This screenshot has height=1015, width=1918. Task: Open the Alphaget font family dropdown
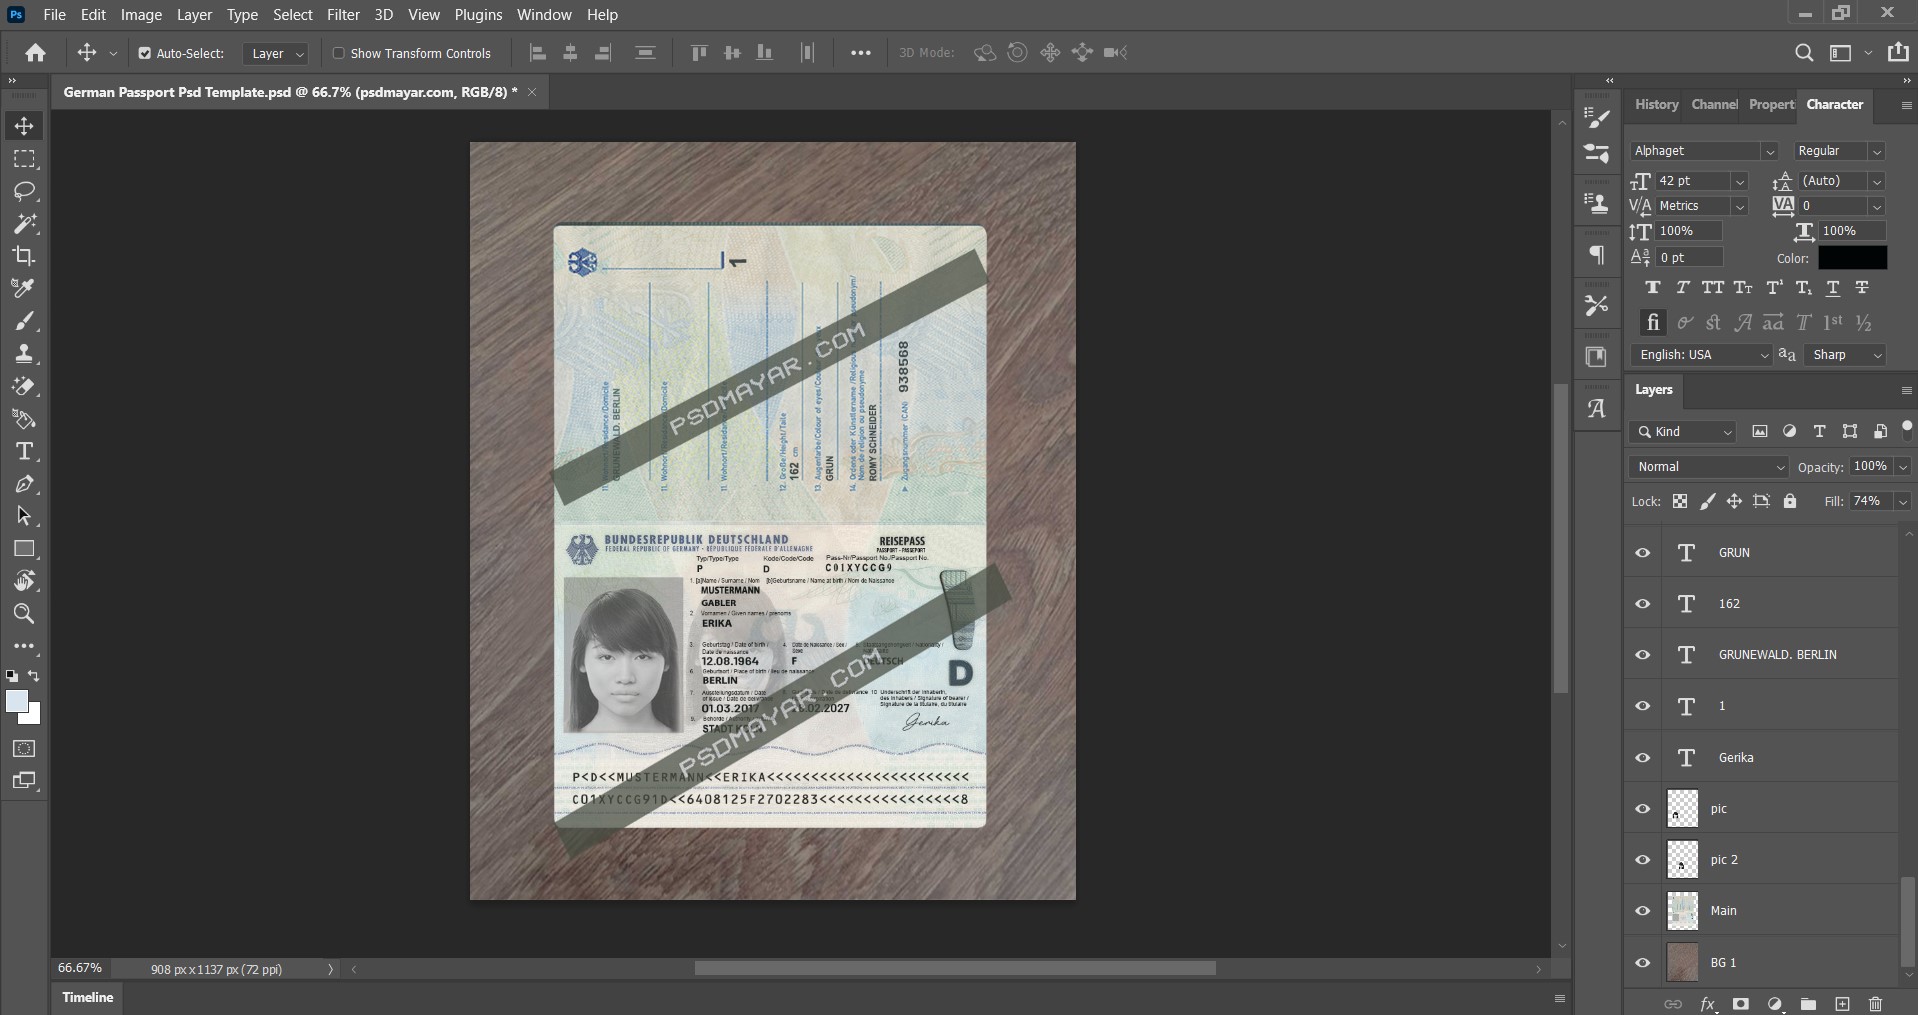[x=1769, y=151]
